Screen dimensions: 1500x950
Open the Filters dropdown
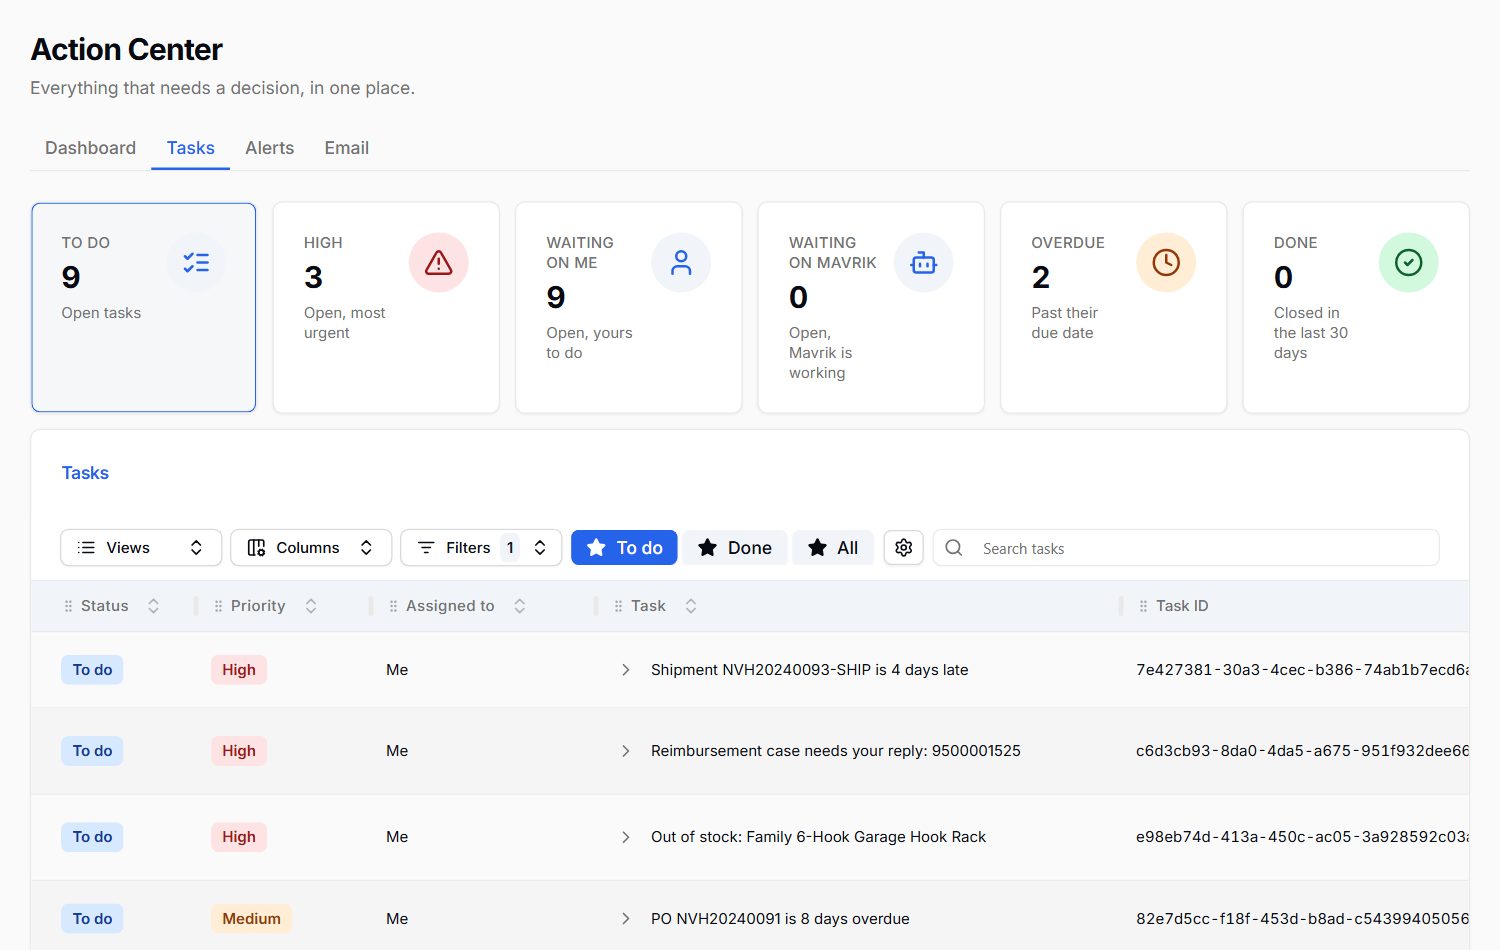[x=481, y=548]
